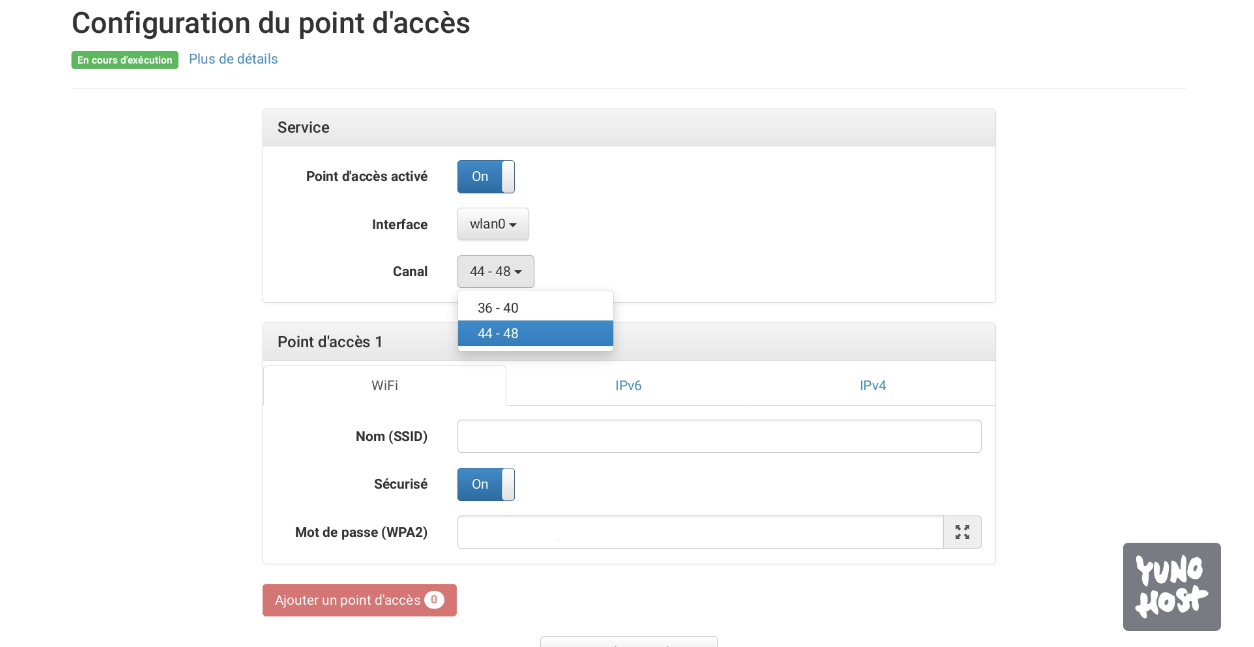Disable the Sécurisé switch
This screenshot has width=1254, height=647.
tap(486, 485)
